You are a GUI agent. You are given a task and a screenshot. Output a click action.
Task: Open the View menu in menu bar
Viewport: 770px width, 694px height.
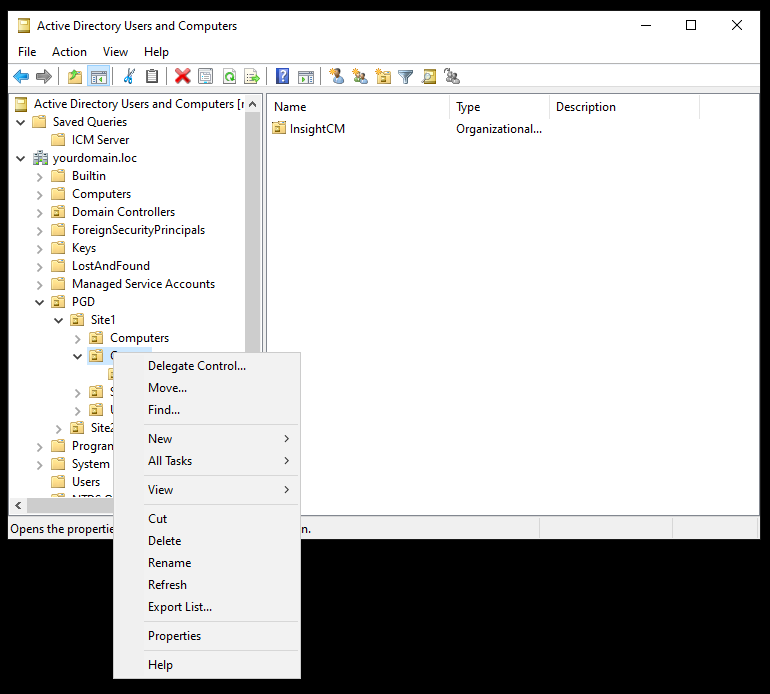click(x=115, y=52)
